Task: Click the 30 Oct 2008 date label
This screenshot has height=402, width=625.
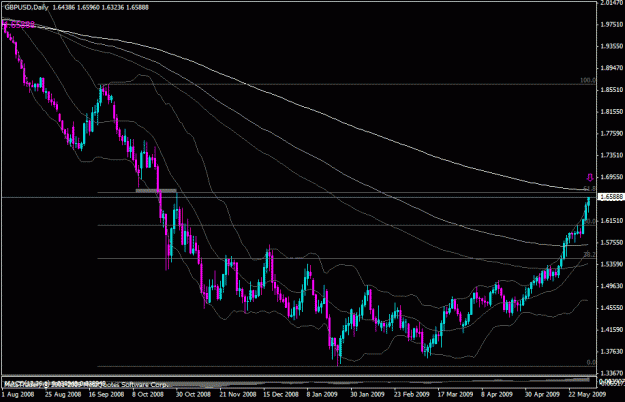Action: 193,394
